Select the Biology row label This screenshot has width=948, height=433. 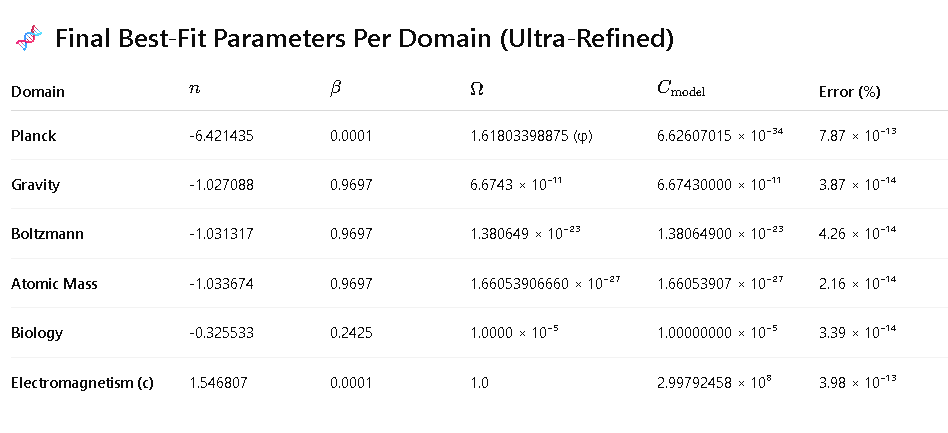tap(37, 333)
